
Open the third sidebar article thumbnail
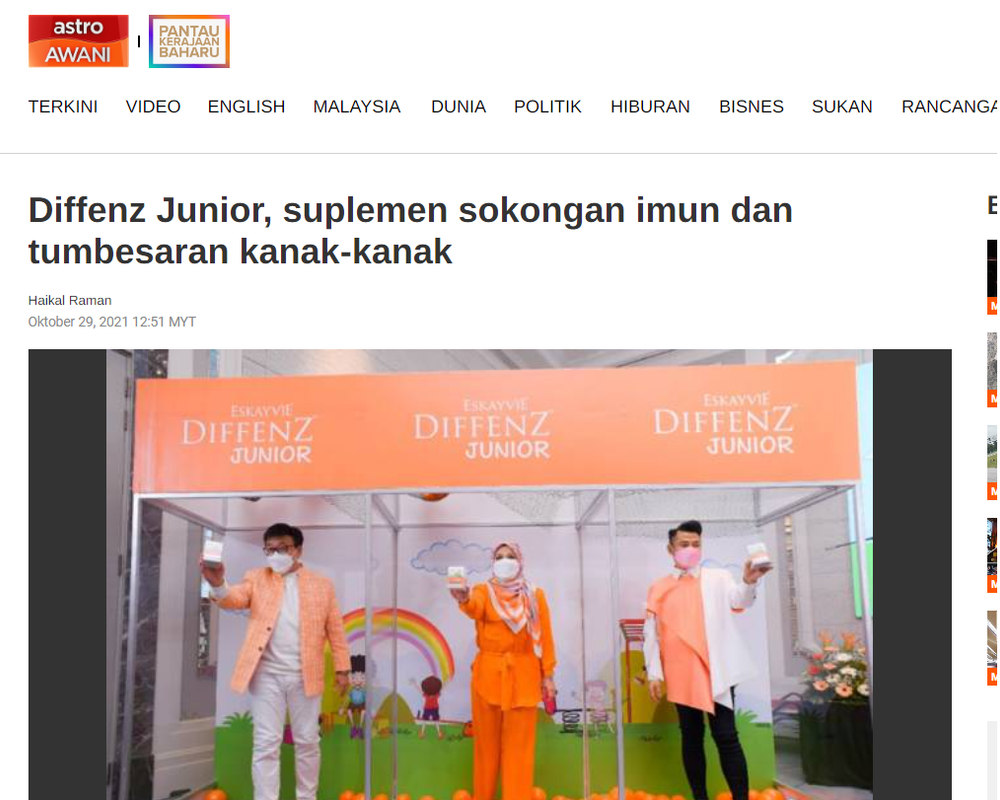[x=992, y=463]
